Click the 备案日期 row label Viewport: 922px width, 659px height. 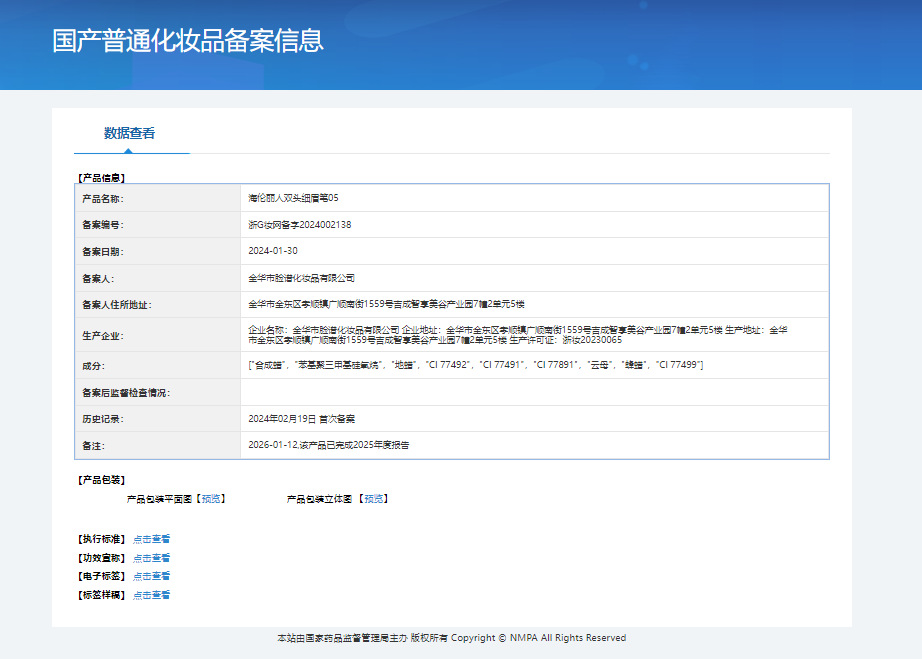point(103,252)
